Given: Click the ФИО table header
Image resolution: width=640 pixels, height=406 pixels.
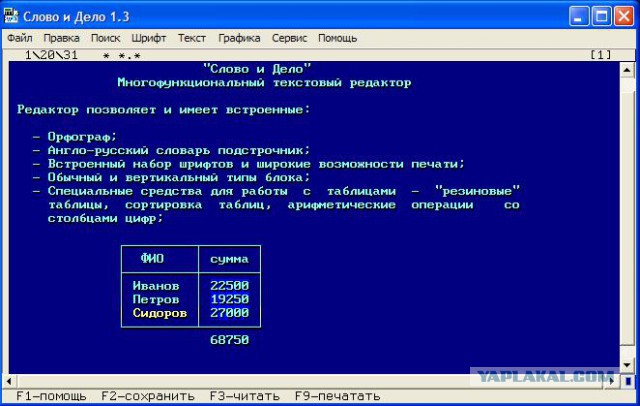Looking at the screenshot, I should (152, 259).
